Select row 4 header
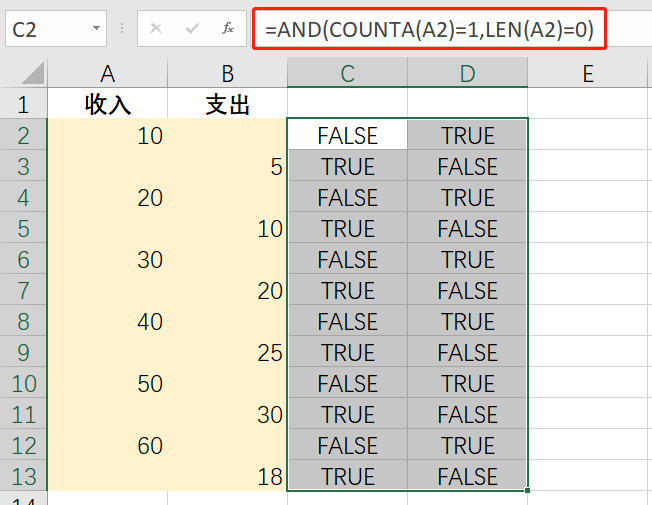652x505 pixels. (x=23, y=196)
